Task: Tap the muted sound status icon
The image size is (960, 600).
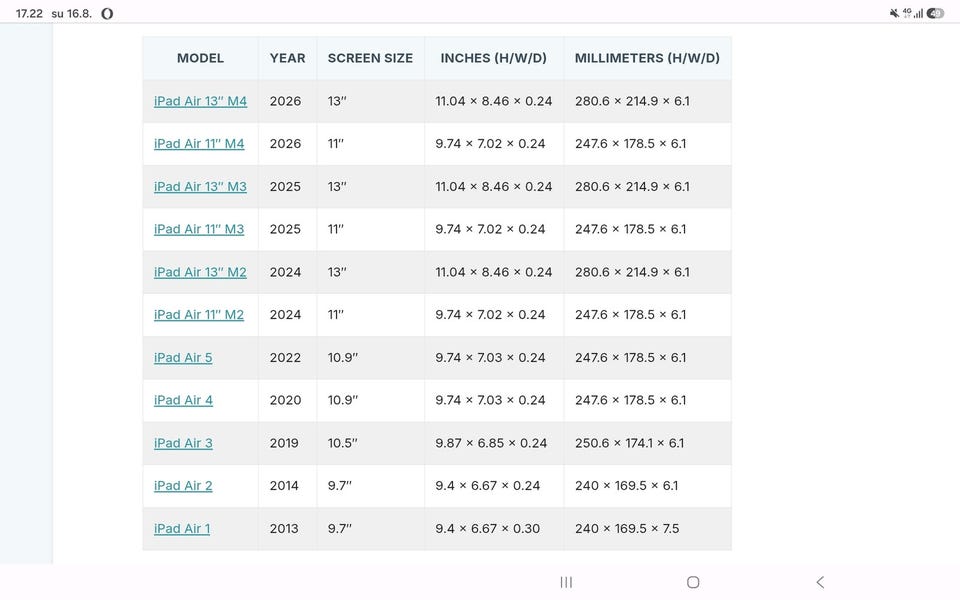Action: click(894, 13)
